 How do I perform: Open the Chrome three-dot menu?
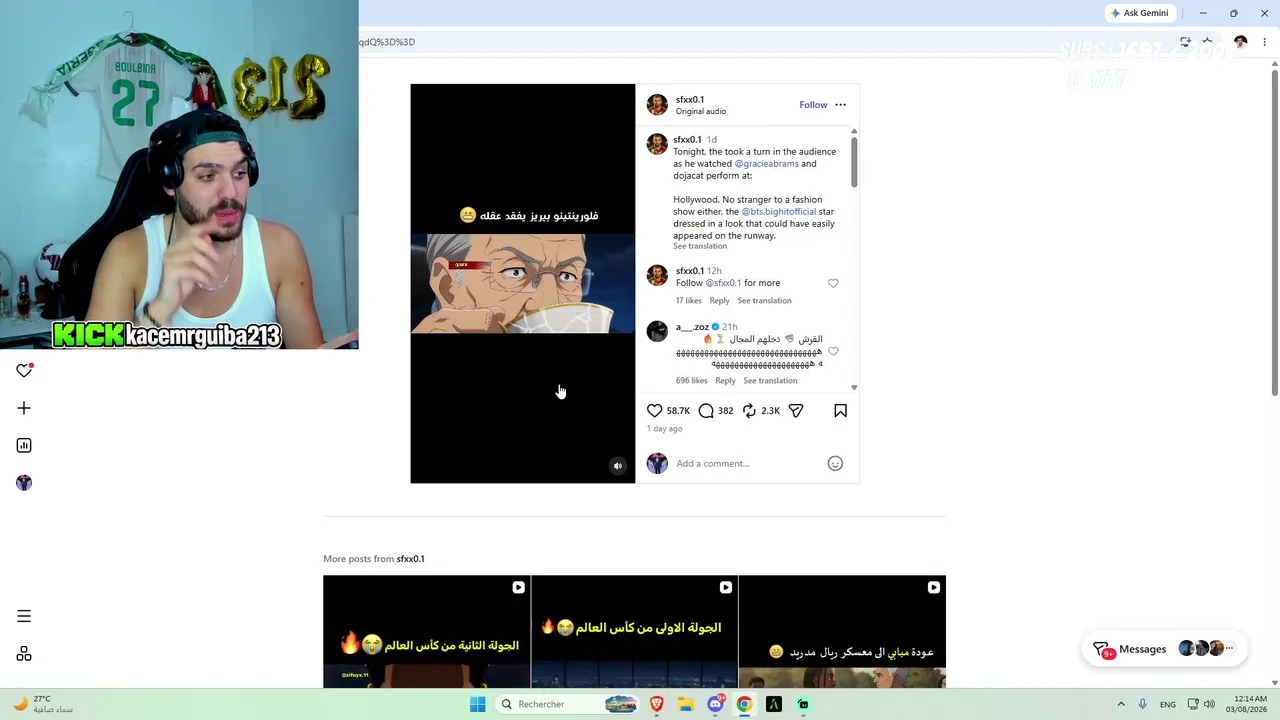coord(1265,42)
